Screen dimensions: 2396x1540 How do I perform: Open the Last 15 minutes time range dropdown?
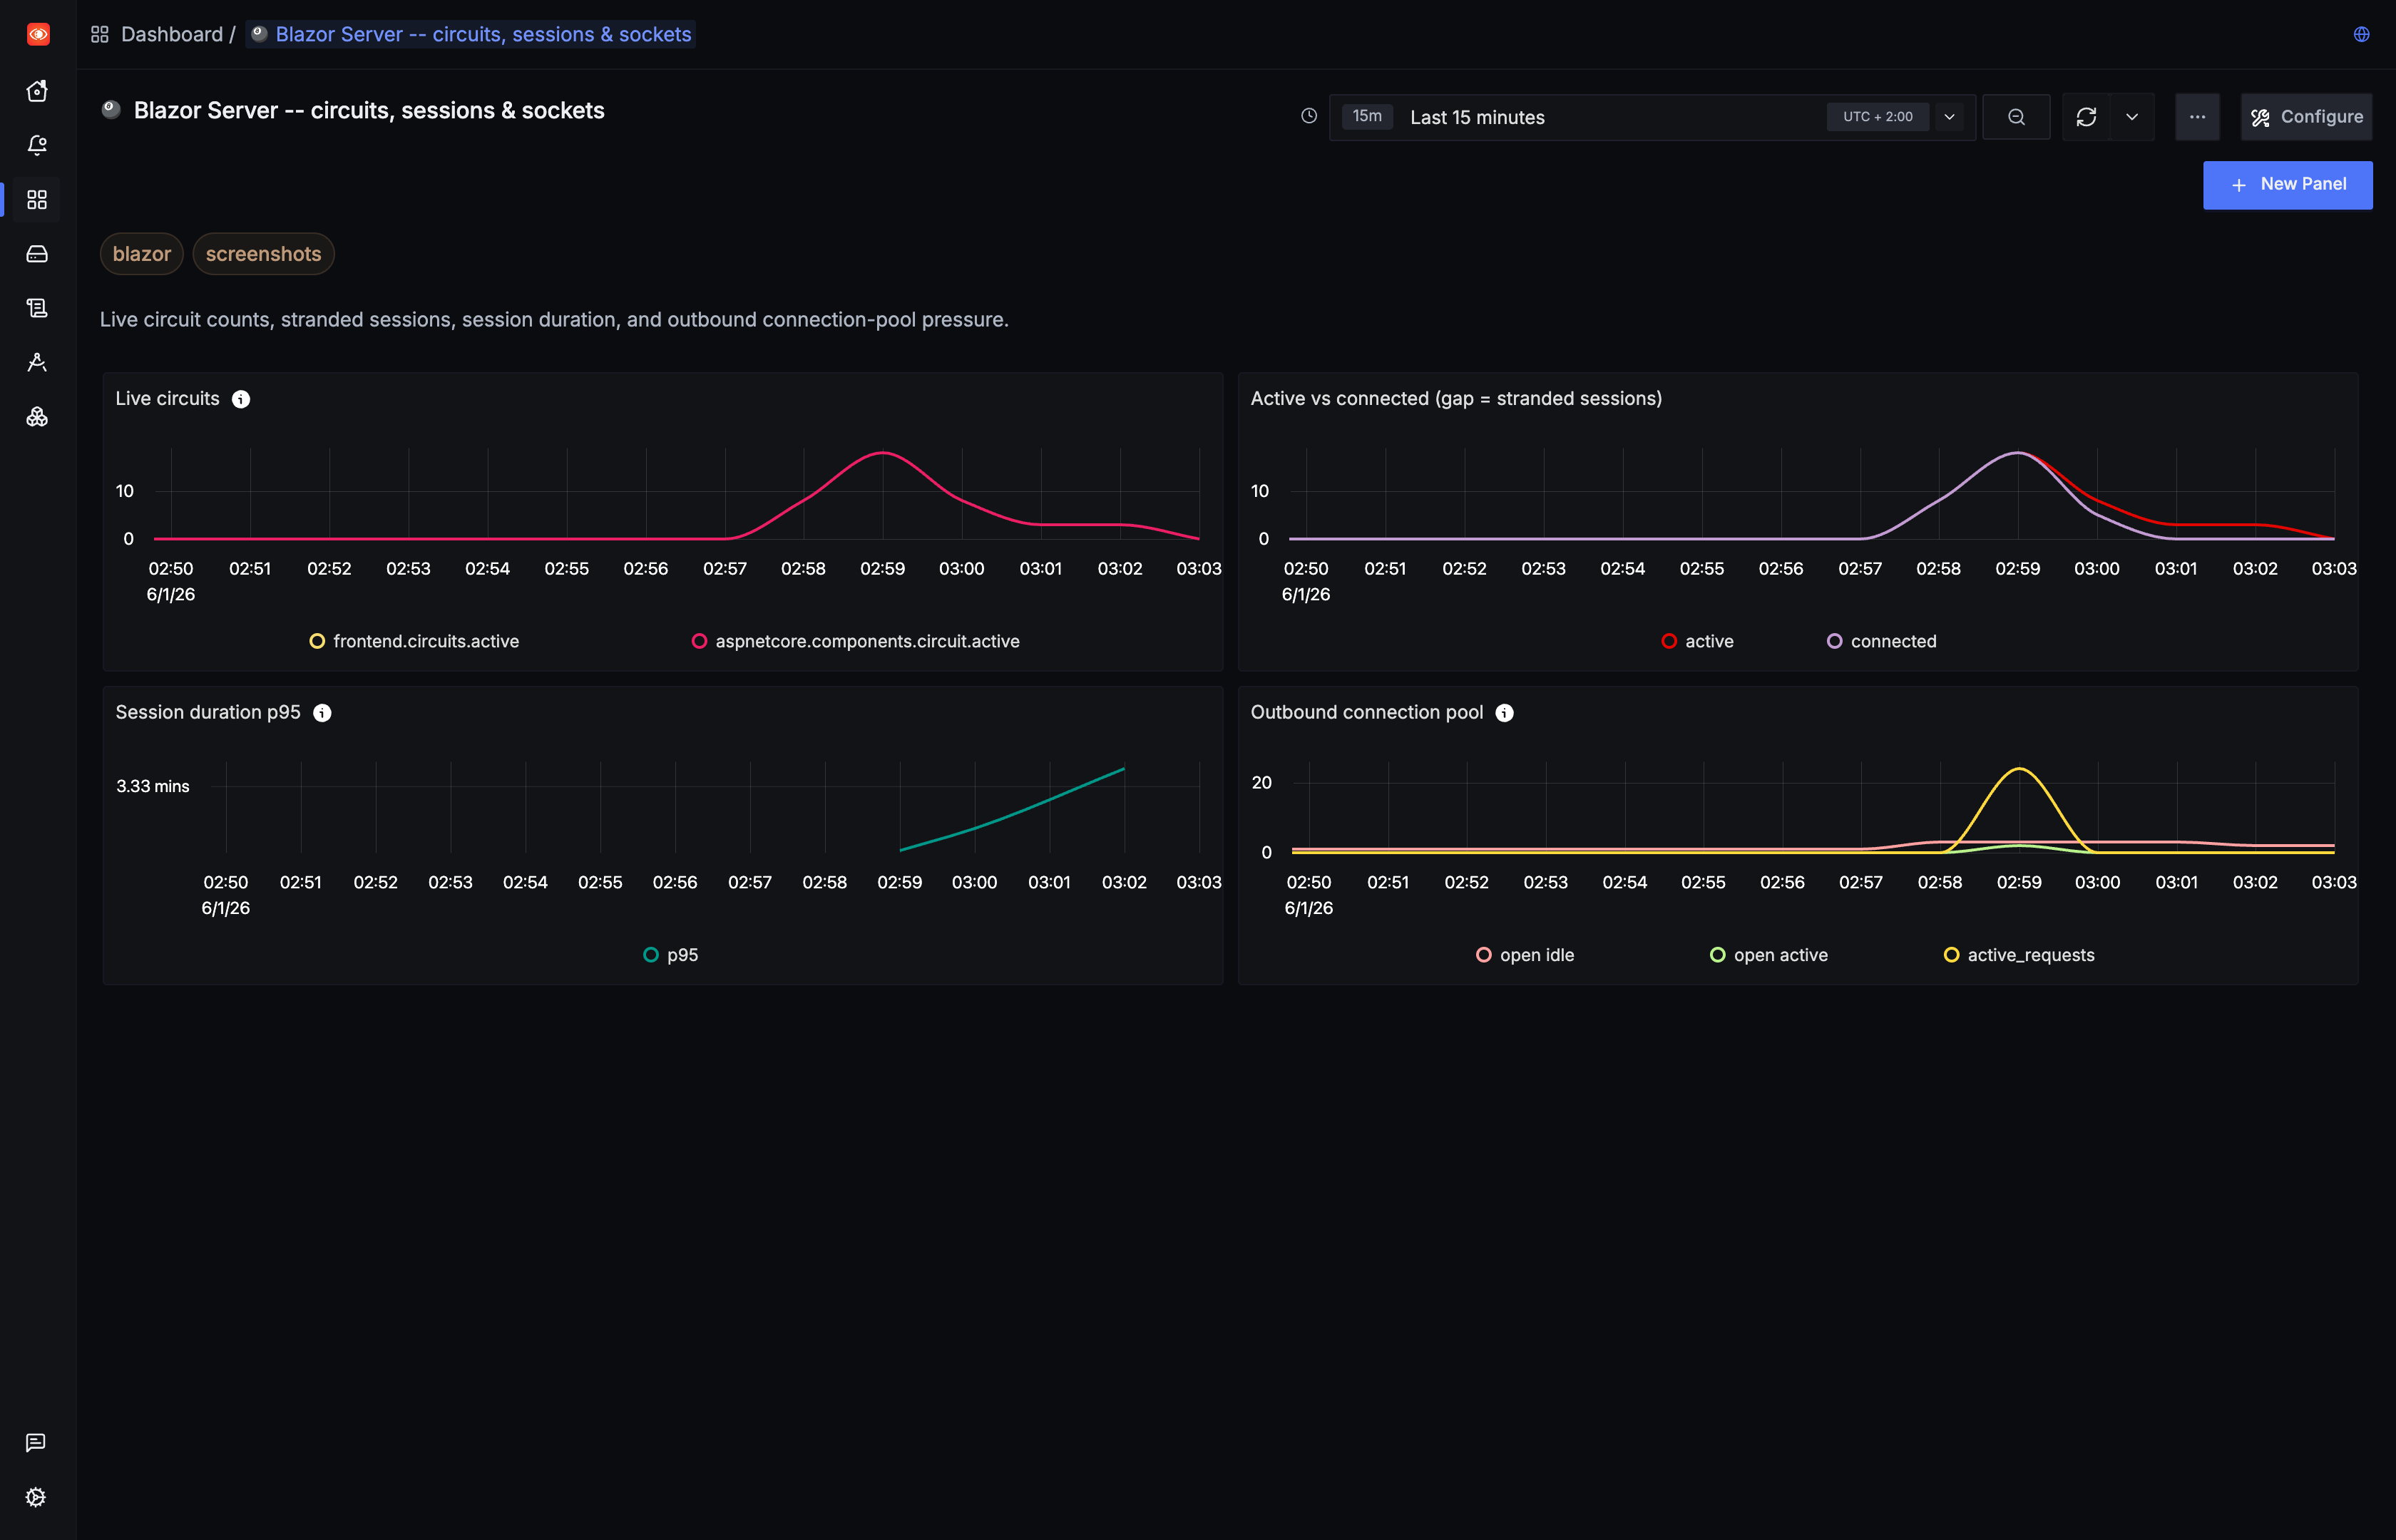[x=1652, y=117]
